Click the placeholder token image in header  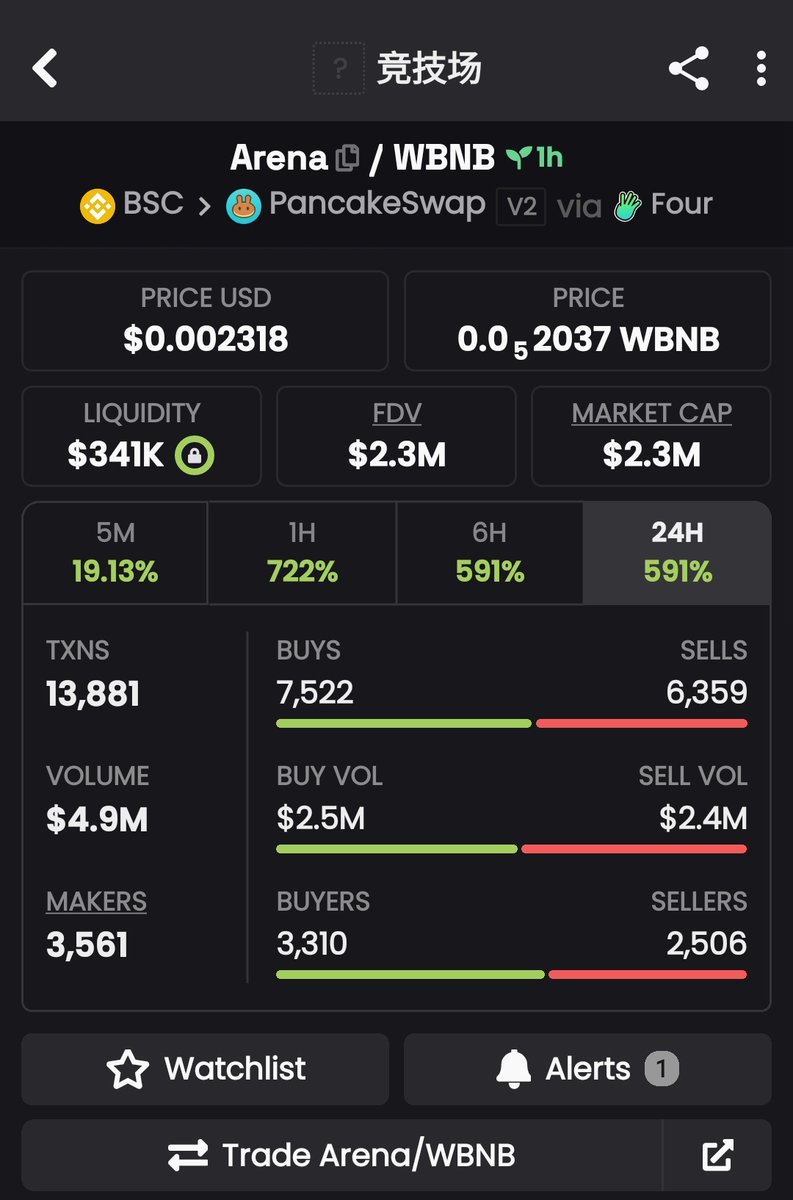(x=338, y=69)
